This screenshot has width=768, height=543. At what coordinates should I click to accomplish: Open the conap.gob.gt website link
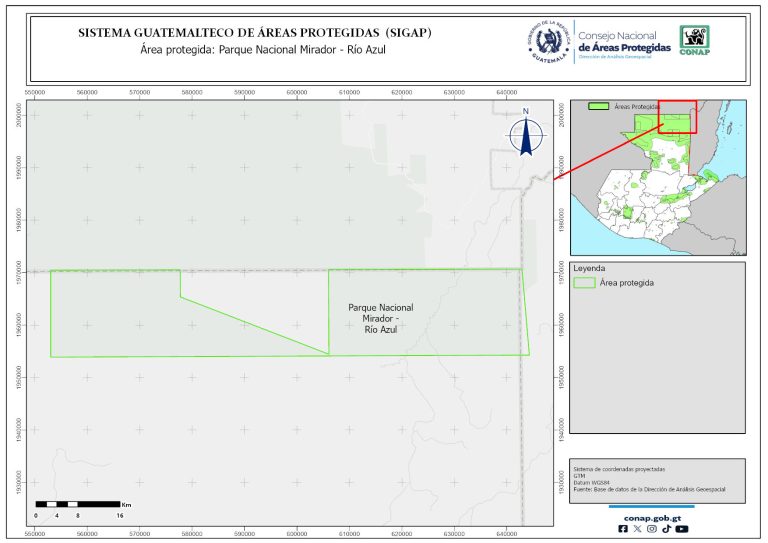click(652, 516)
